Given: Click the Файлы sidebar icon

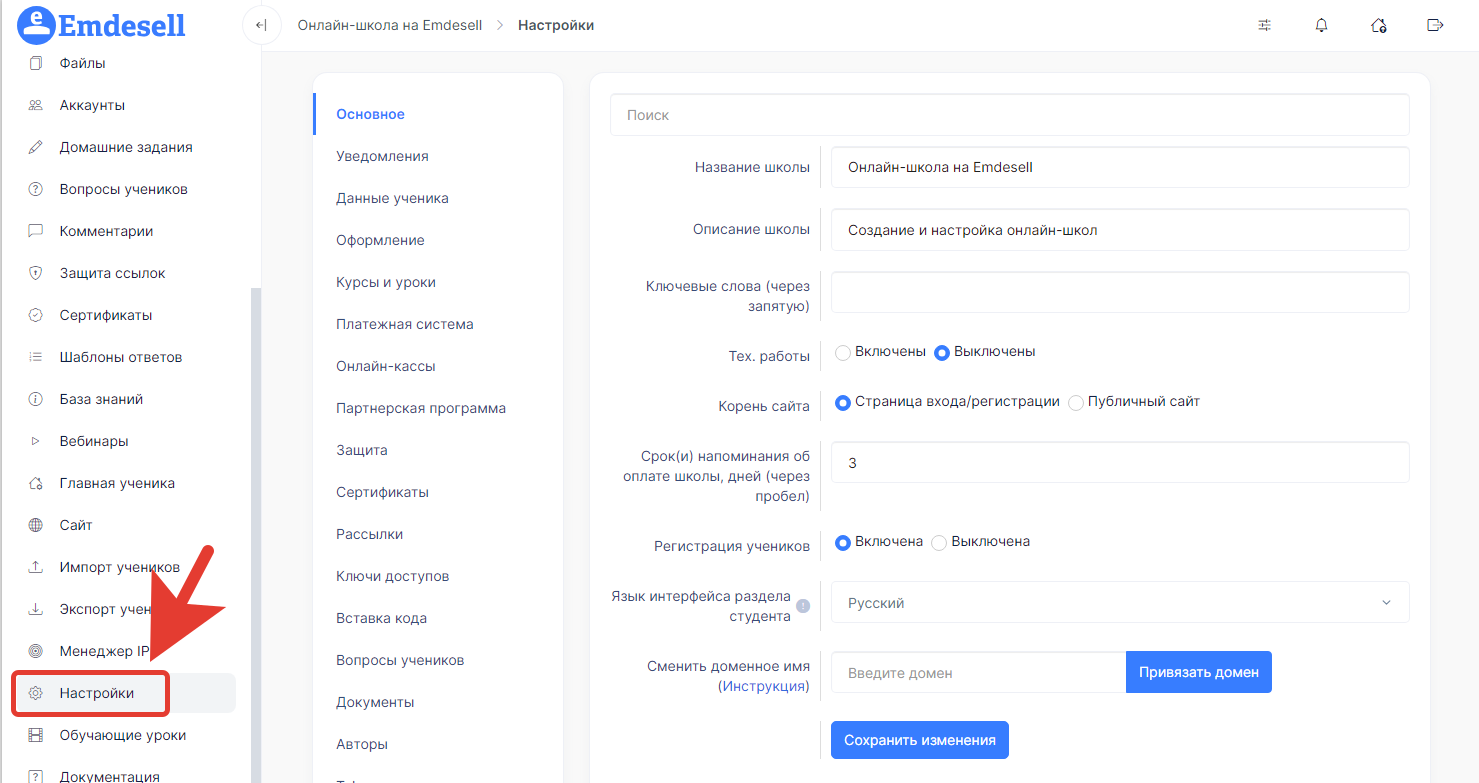Looking at the screenshot, I should [x=36, y=63].
